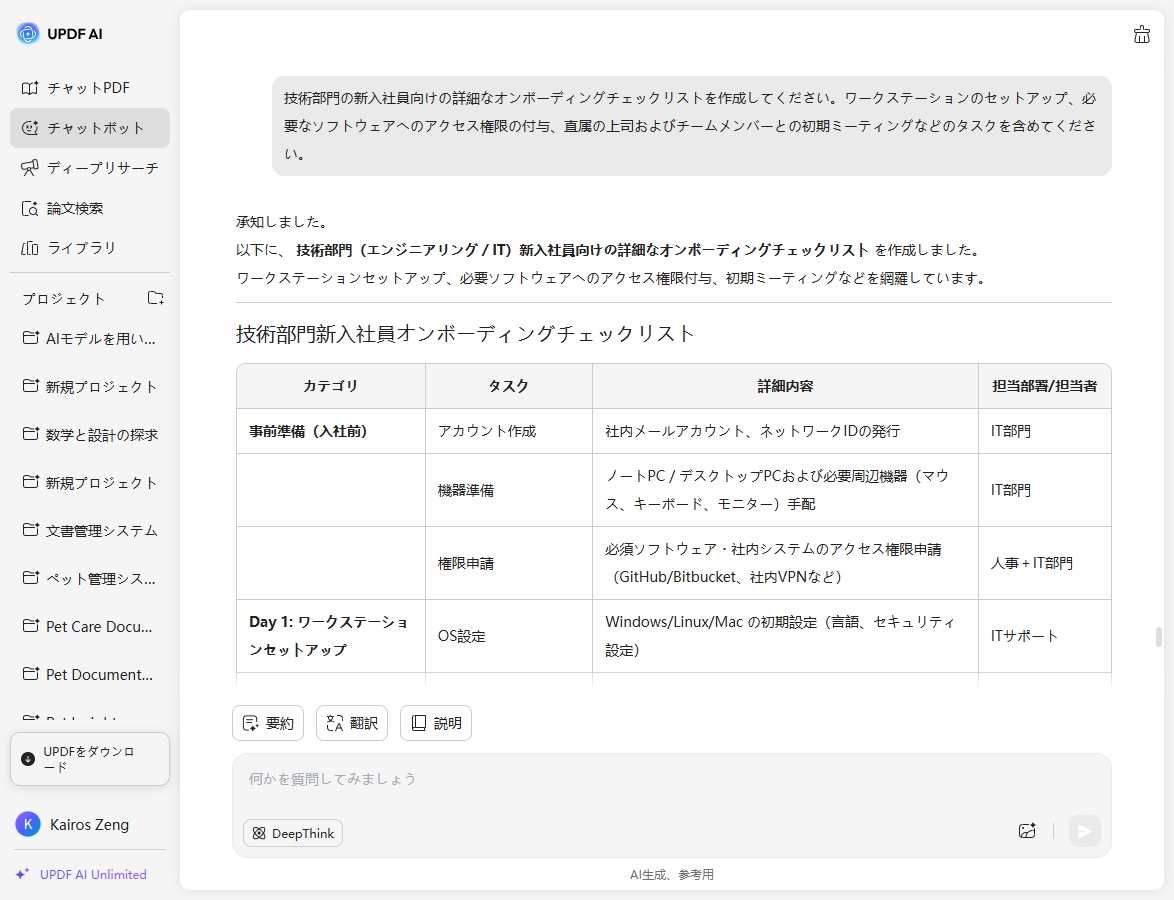Viewport: 1174px width, 900px height.
Task: Click the 機器準備 cell
Action: [x=508, y=490]
